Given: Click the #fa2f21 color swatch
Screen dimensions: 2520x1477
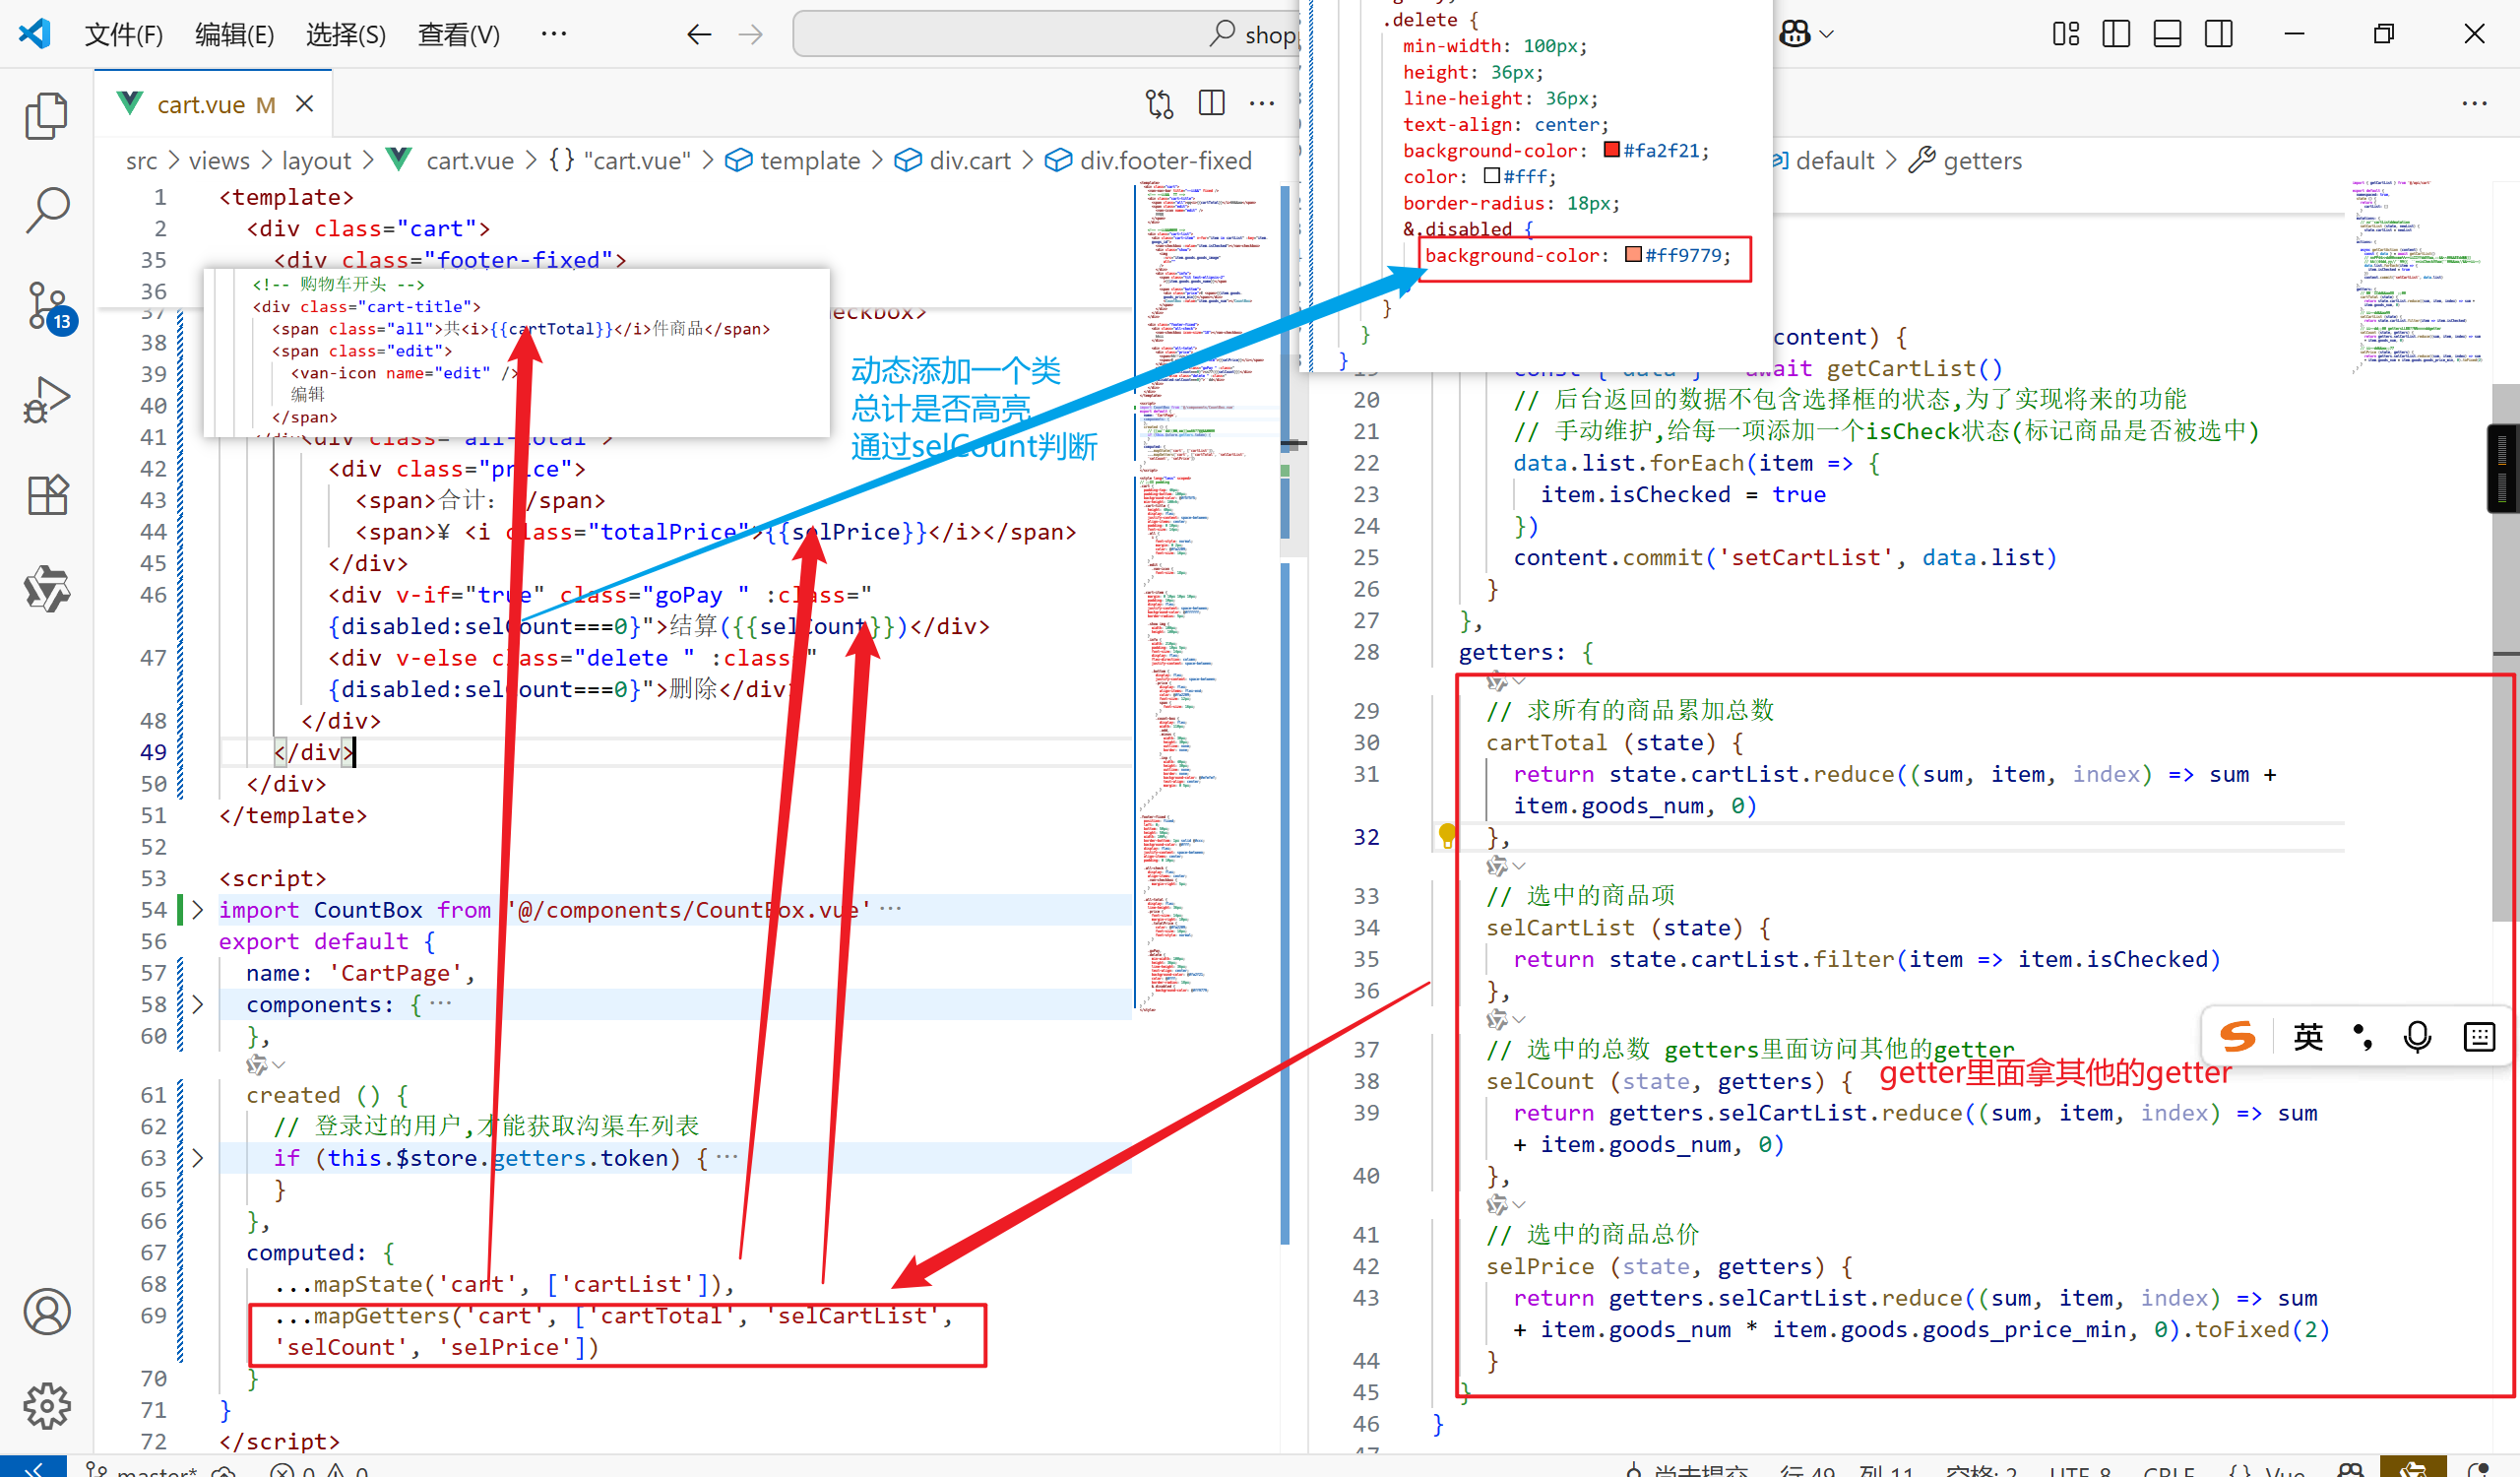Looking at the screenshot, I should (x=1611, y=150).
